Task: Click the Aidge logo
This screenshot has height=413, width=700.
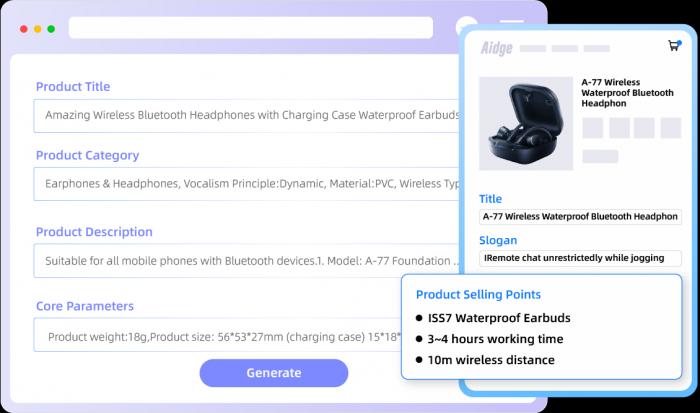Action: 496,48
